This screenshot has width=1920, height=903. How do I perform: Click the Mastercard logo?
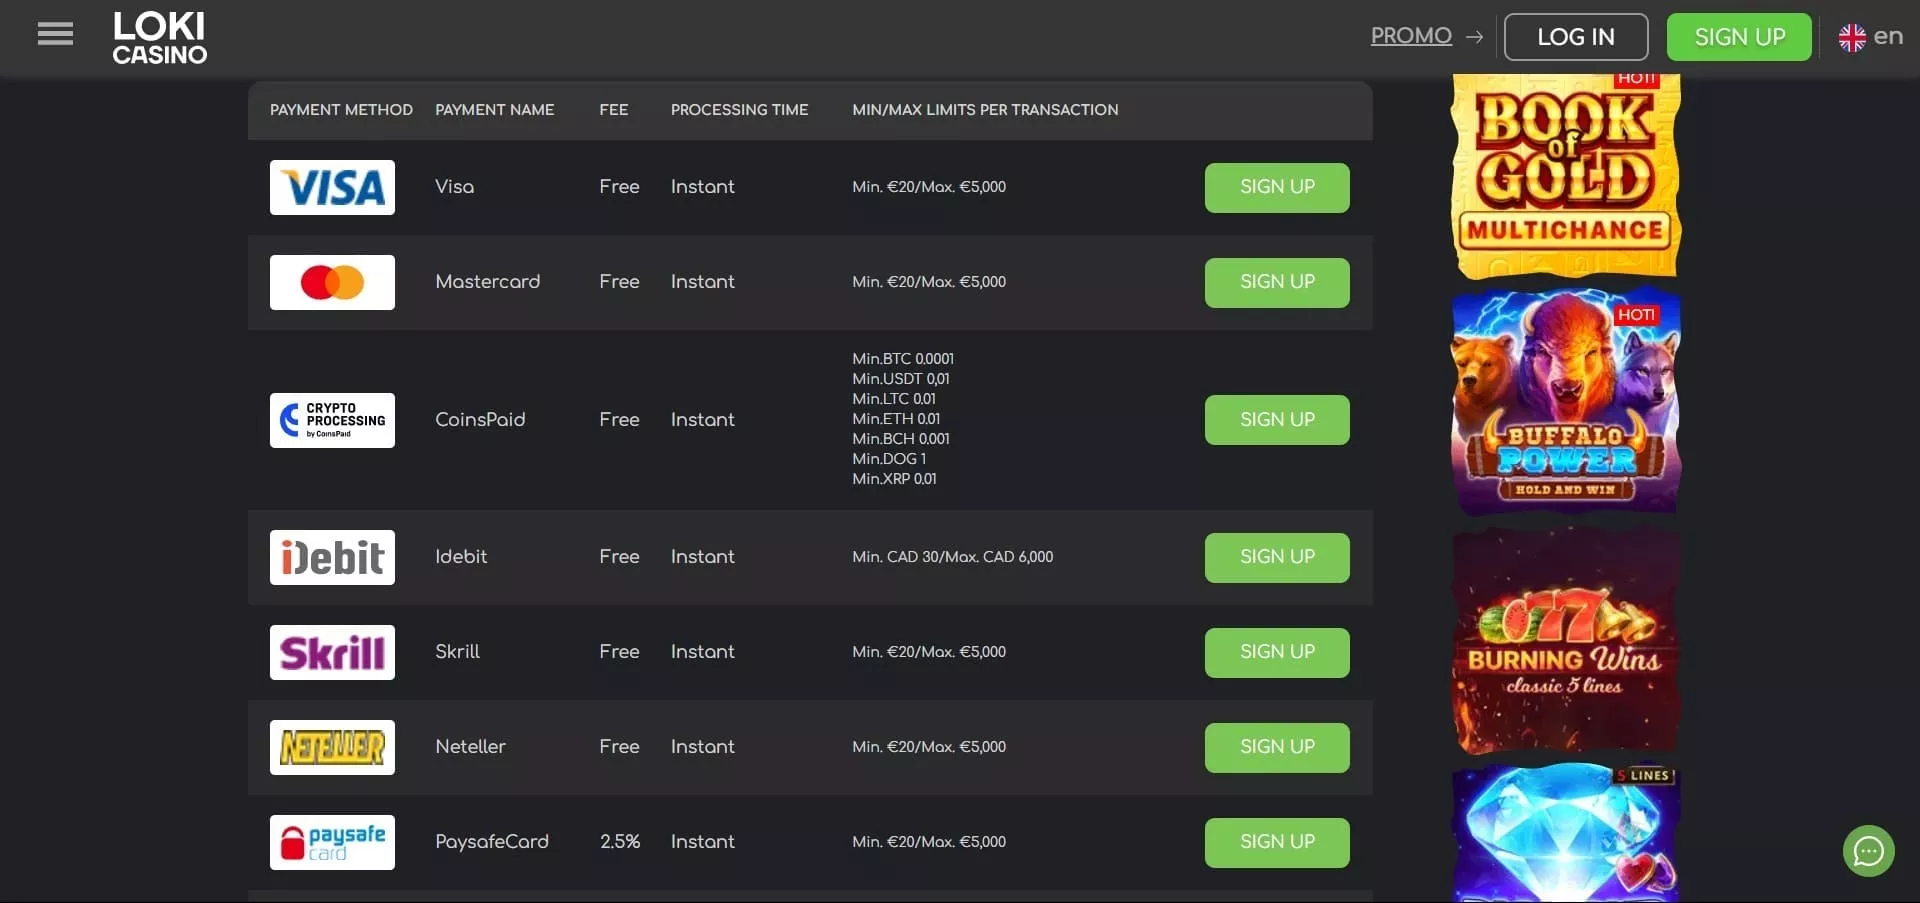click(x=332, y=283)
